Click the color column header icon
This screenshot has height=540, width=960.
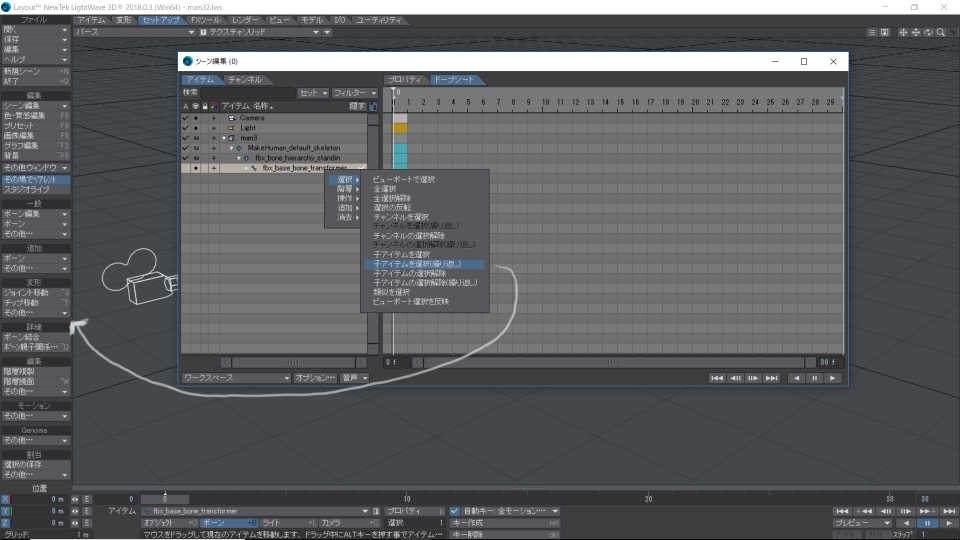[214, 107]
